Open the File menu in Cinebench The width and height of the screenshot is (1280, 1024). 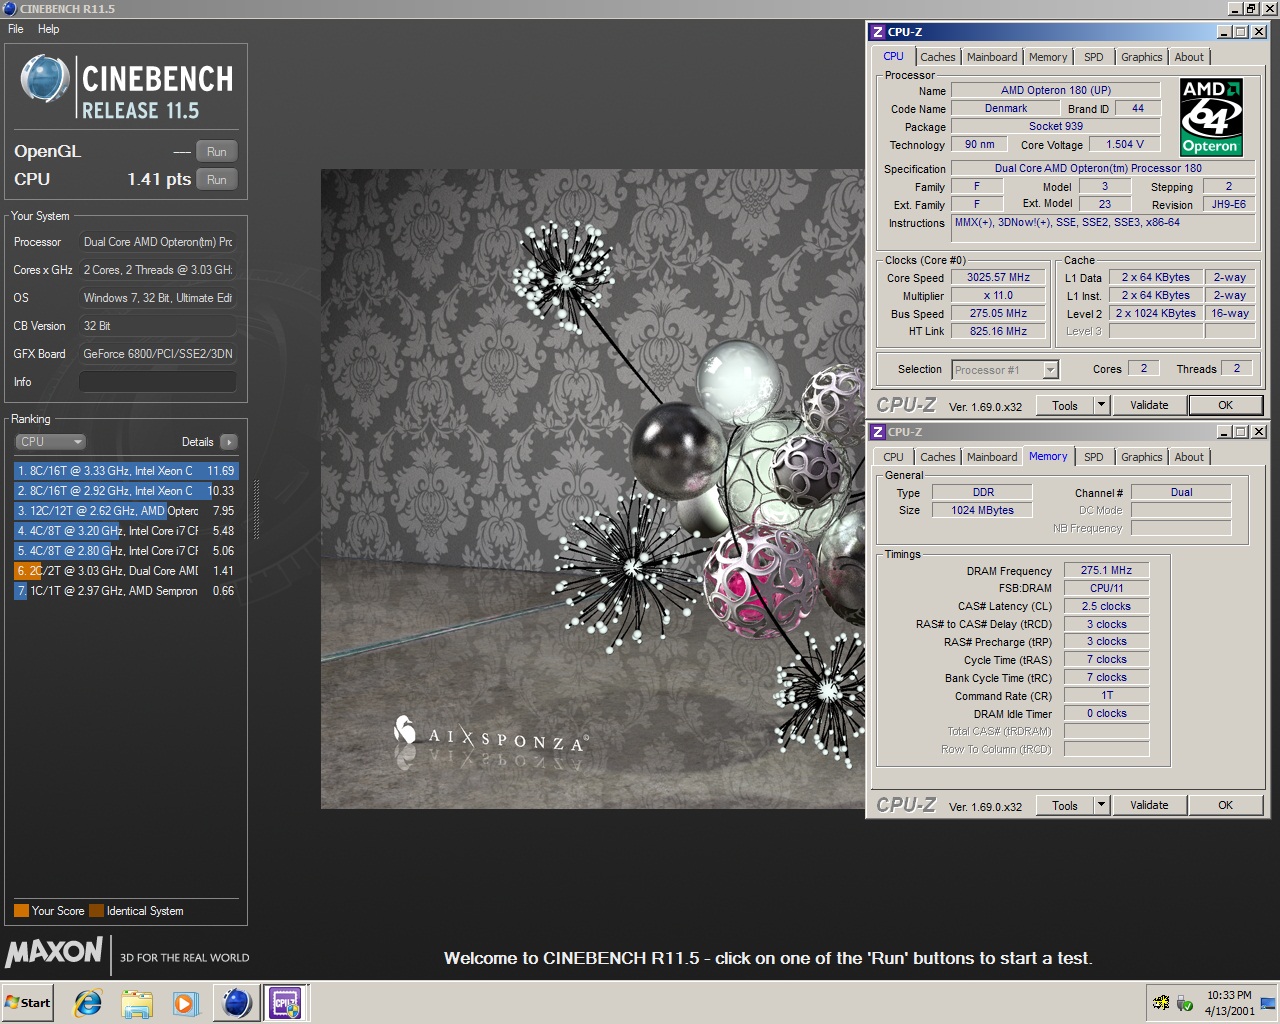[x=16, y=29]
